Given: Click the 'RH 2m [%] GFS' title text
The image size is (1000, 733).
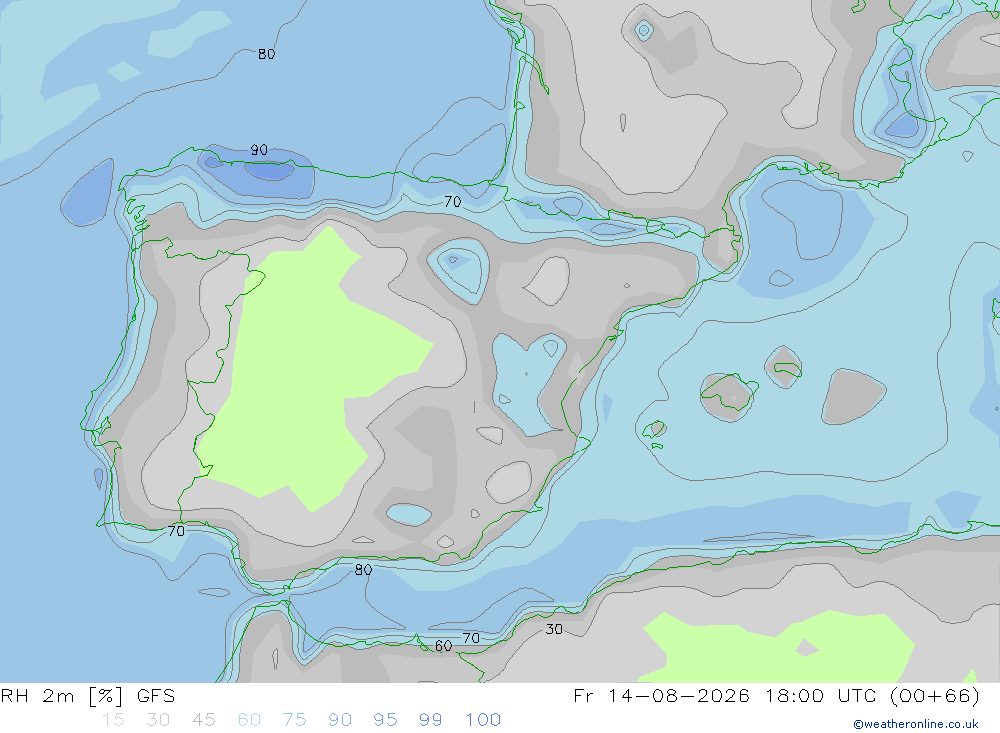Looking at the screenshot, I should coord(87,695).
